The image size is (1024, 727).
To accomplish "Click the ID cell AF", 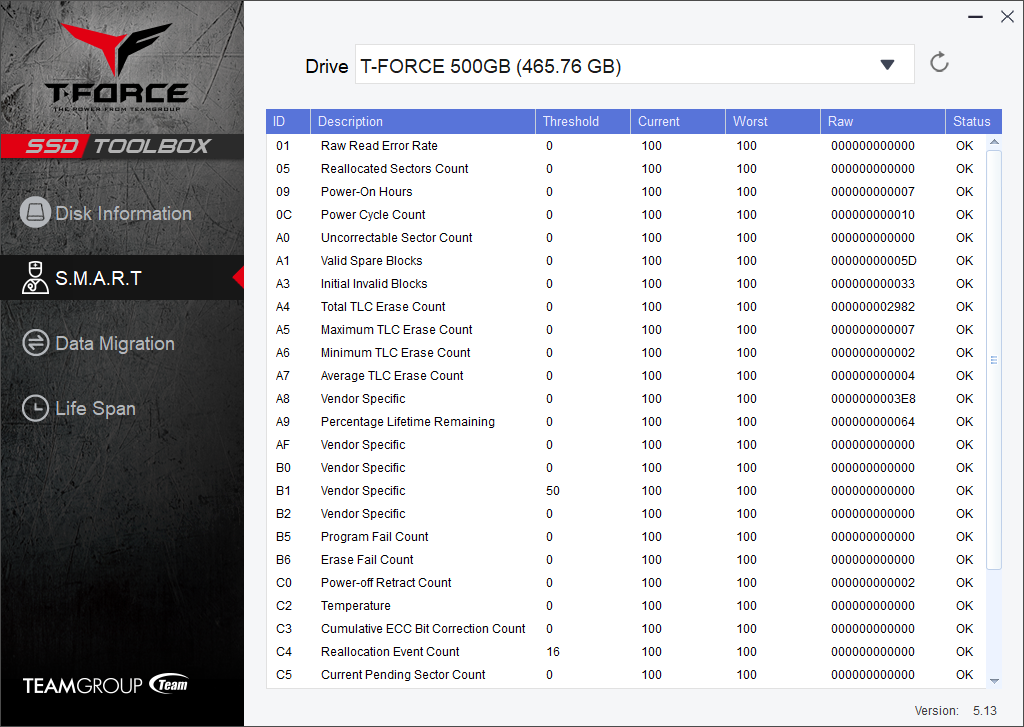I will point(283,444).
